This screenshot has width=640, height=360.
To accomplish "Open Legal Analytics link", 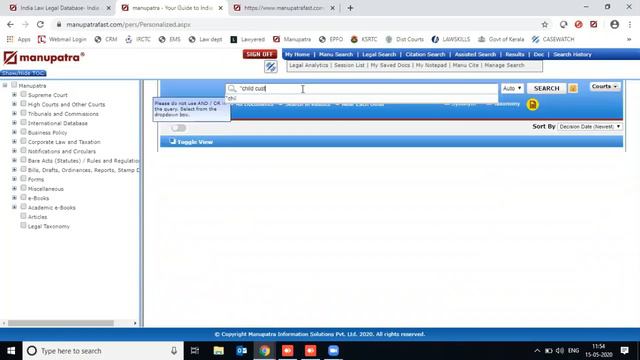I will coord(309,65).
